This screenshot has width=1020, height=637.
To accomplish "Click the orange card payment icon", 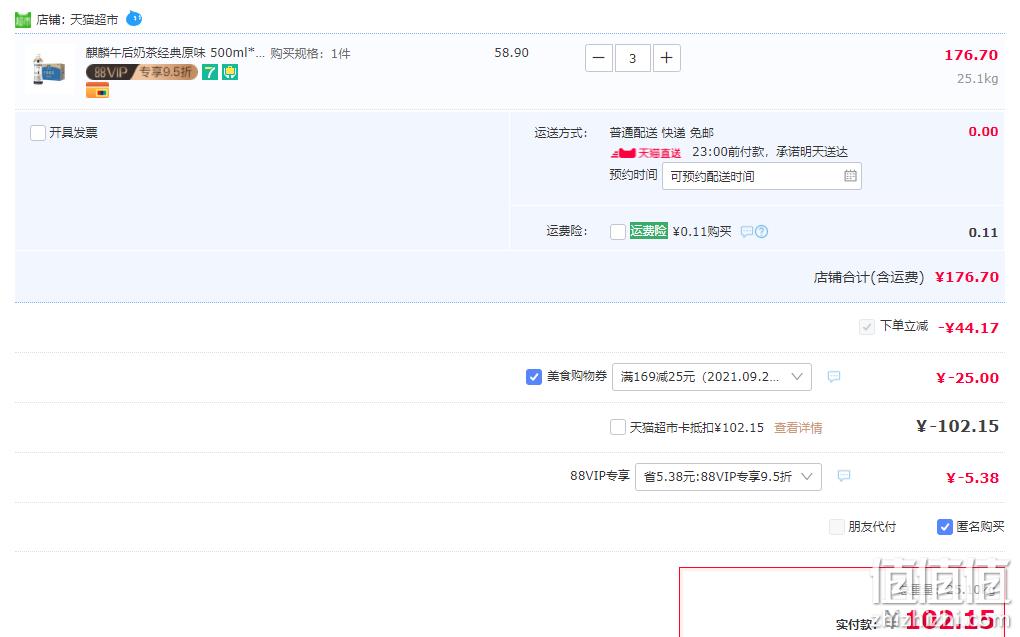I will coord(98,90).
